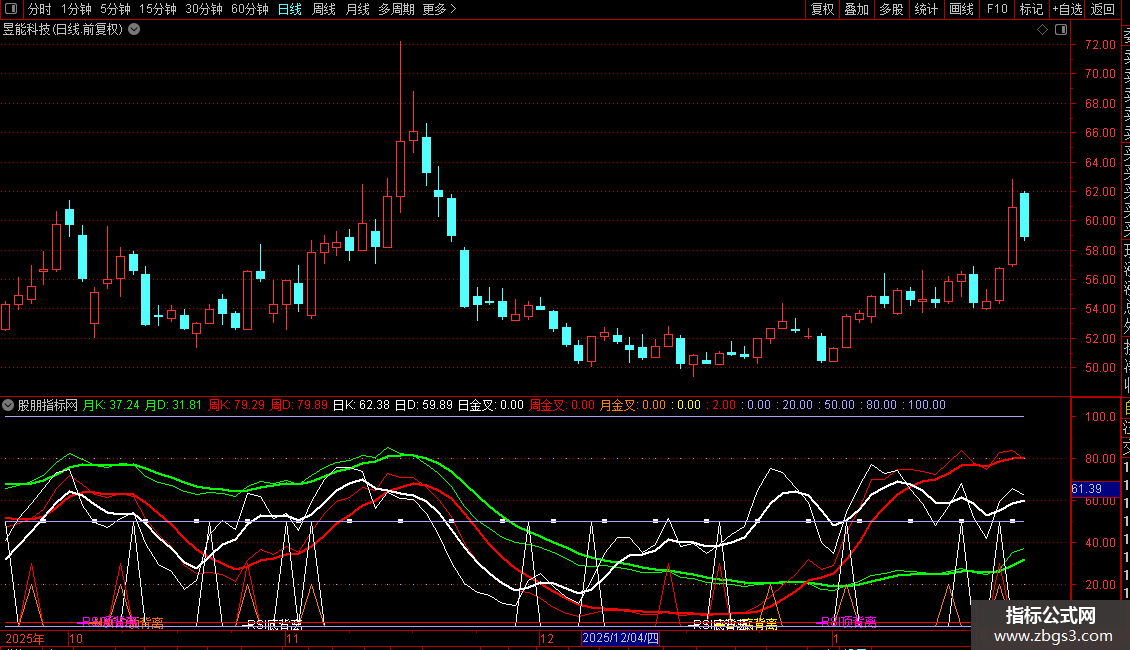Open the 多周期 multi-period view
The width and height of the screenshot is (1130, 650).
pos(397,9)
